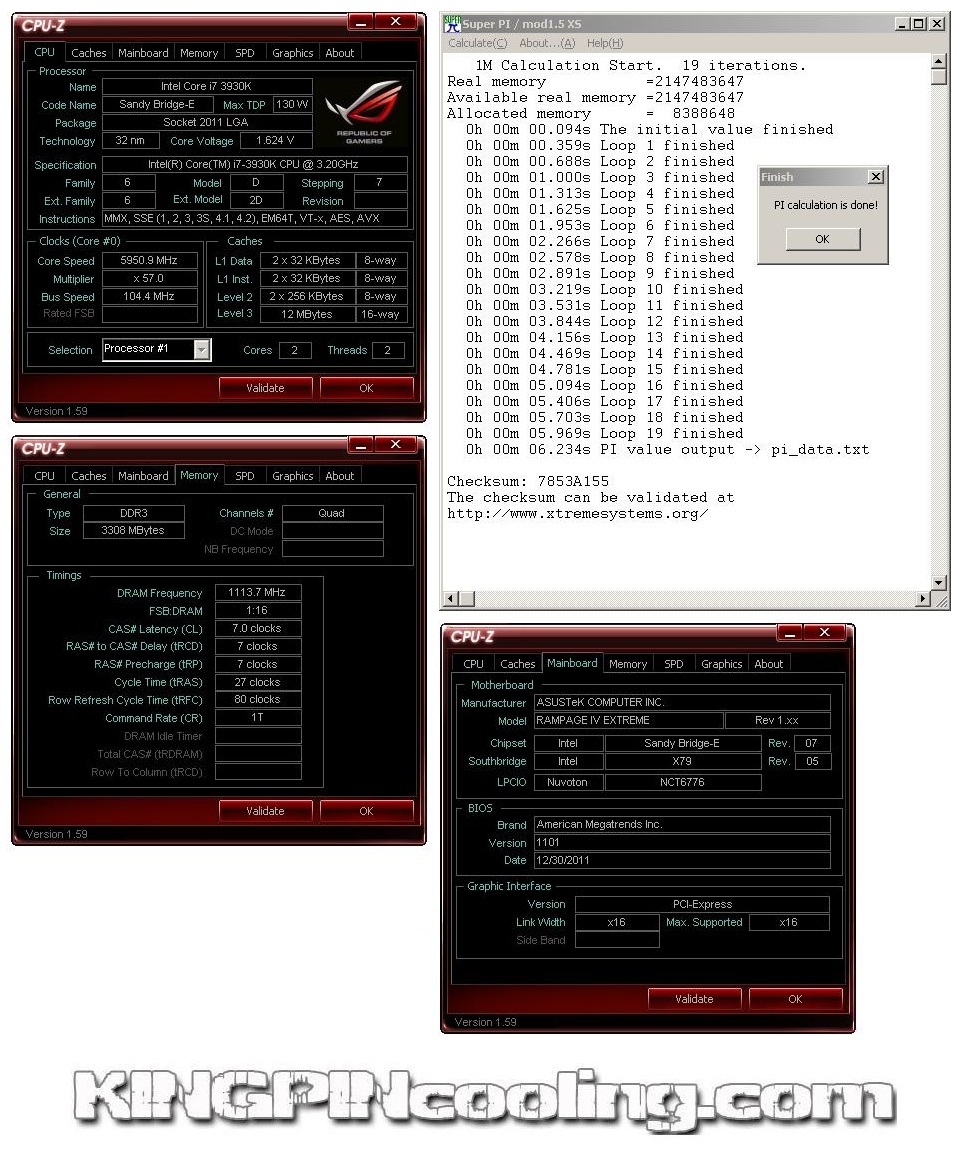The height and width of the screenshot is (1151, 965).
Task: Open SPD tab in Mainboard window
Action: 674,664
